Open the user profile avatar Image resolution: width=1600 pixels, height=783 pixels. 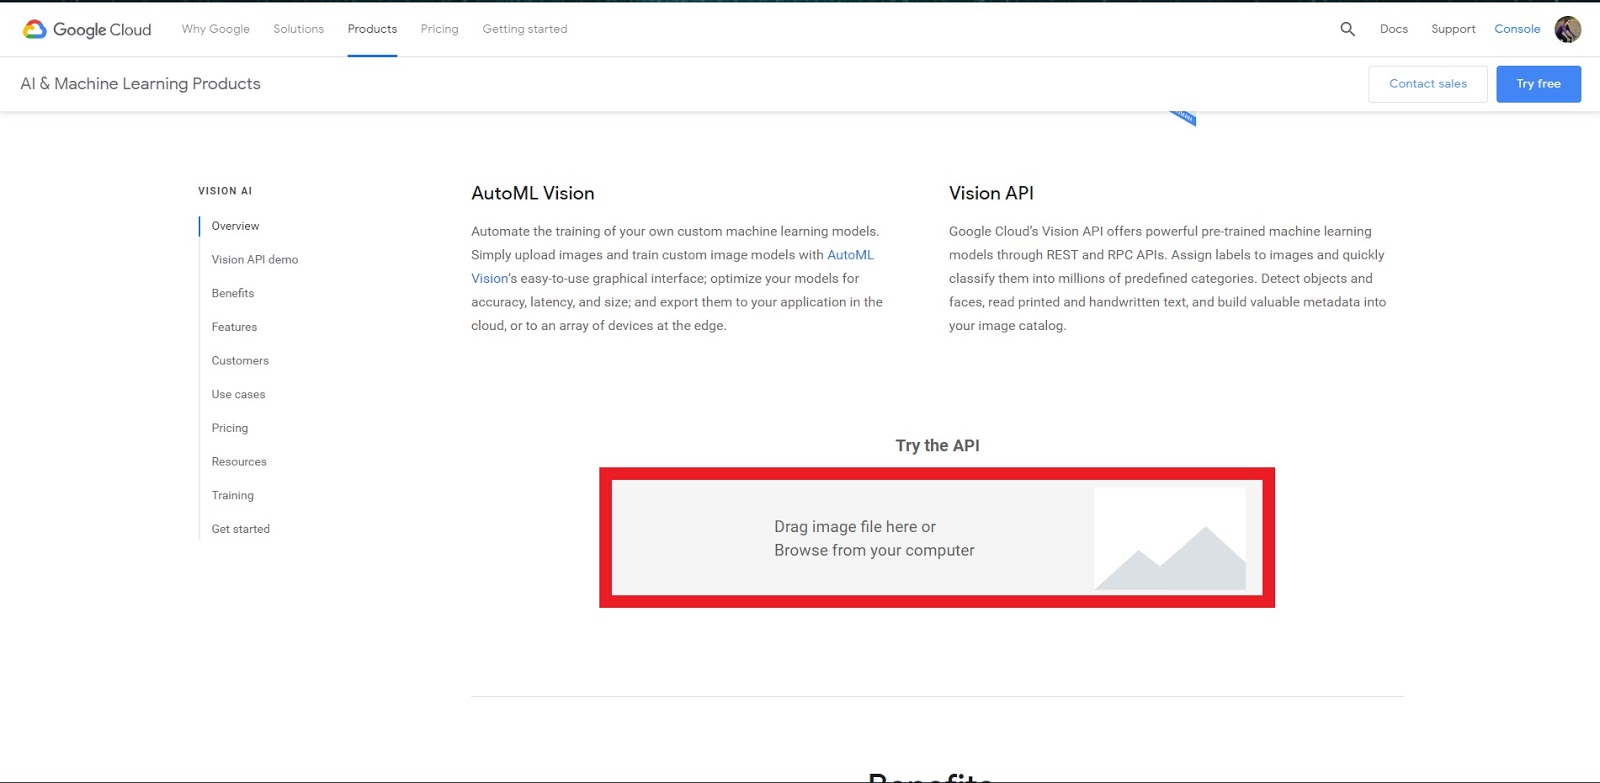coord(1567,29)
